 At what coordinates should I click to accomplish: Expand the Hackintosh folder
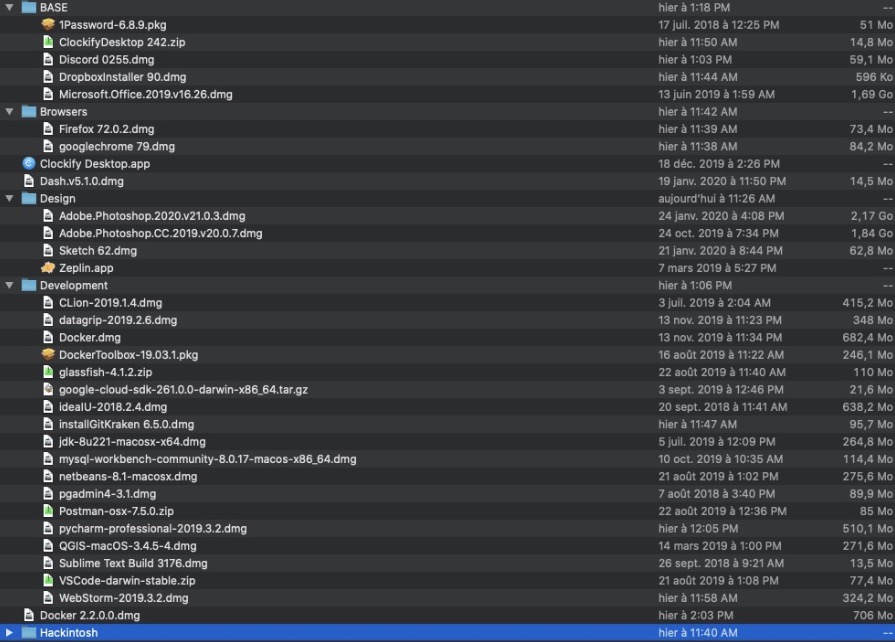click(10, 633)
